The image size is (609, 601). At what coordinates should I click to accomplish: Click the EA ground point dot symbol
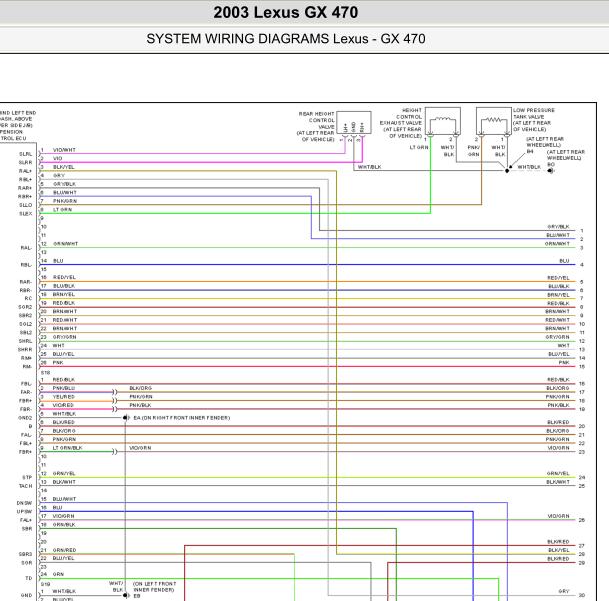point(125,418)
